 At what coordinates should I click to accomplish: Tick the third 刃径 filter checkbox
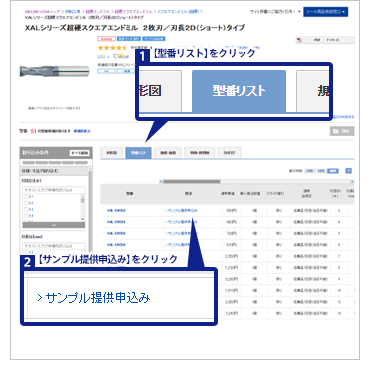pyautogui.click(x=26, y=209)
